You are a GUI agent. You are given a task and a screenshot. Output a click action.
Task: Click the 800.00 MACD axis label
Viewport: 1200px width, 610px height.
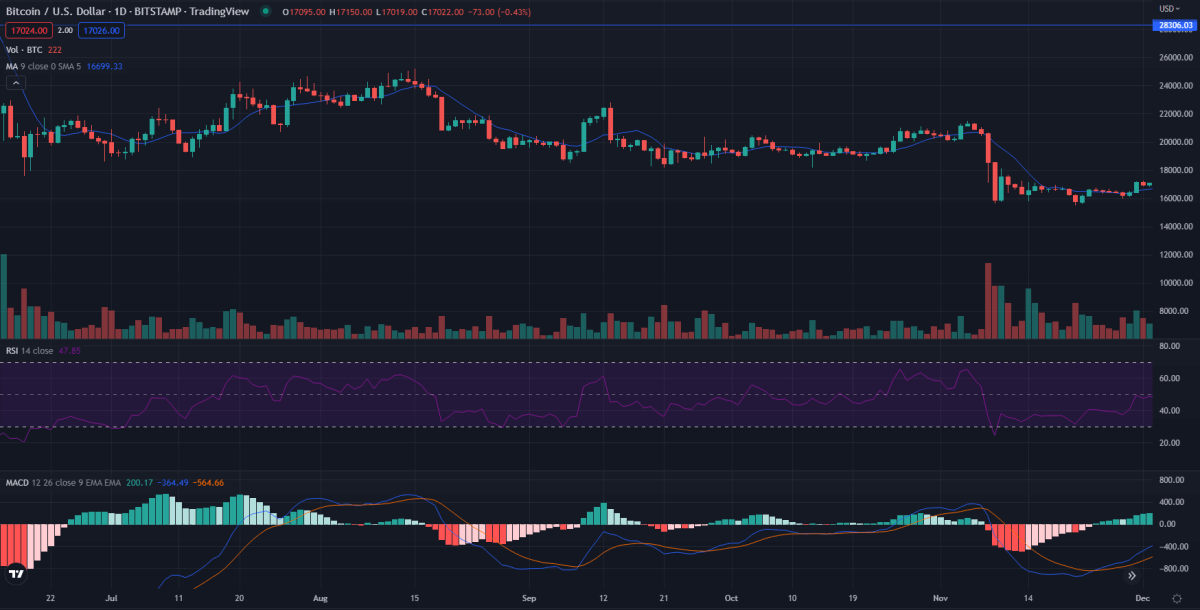(x=1171, y=479)
